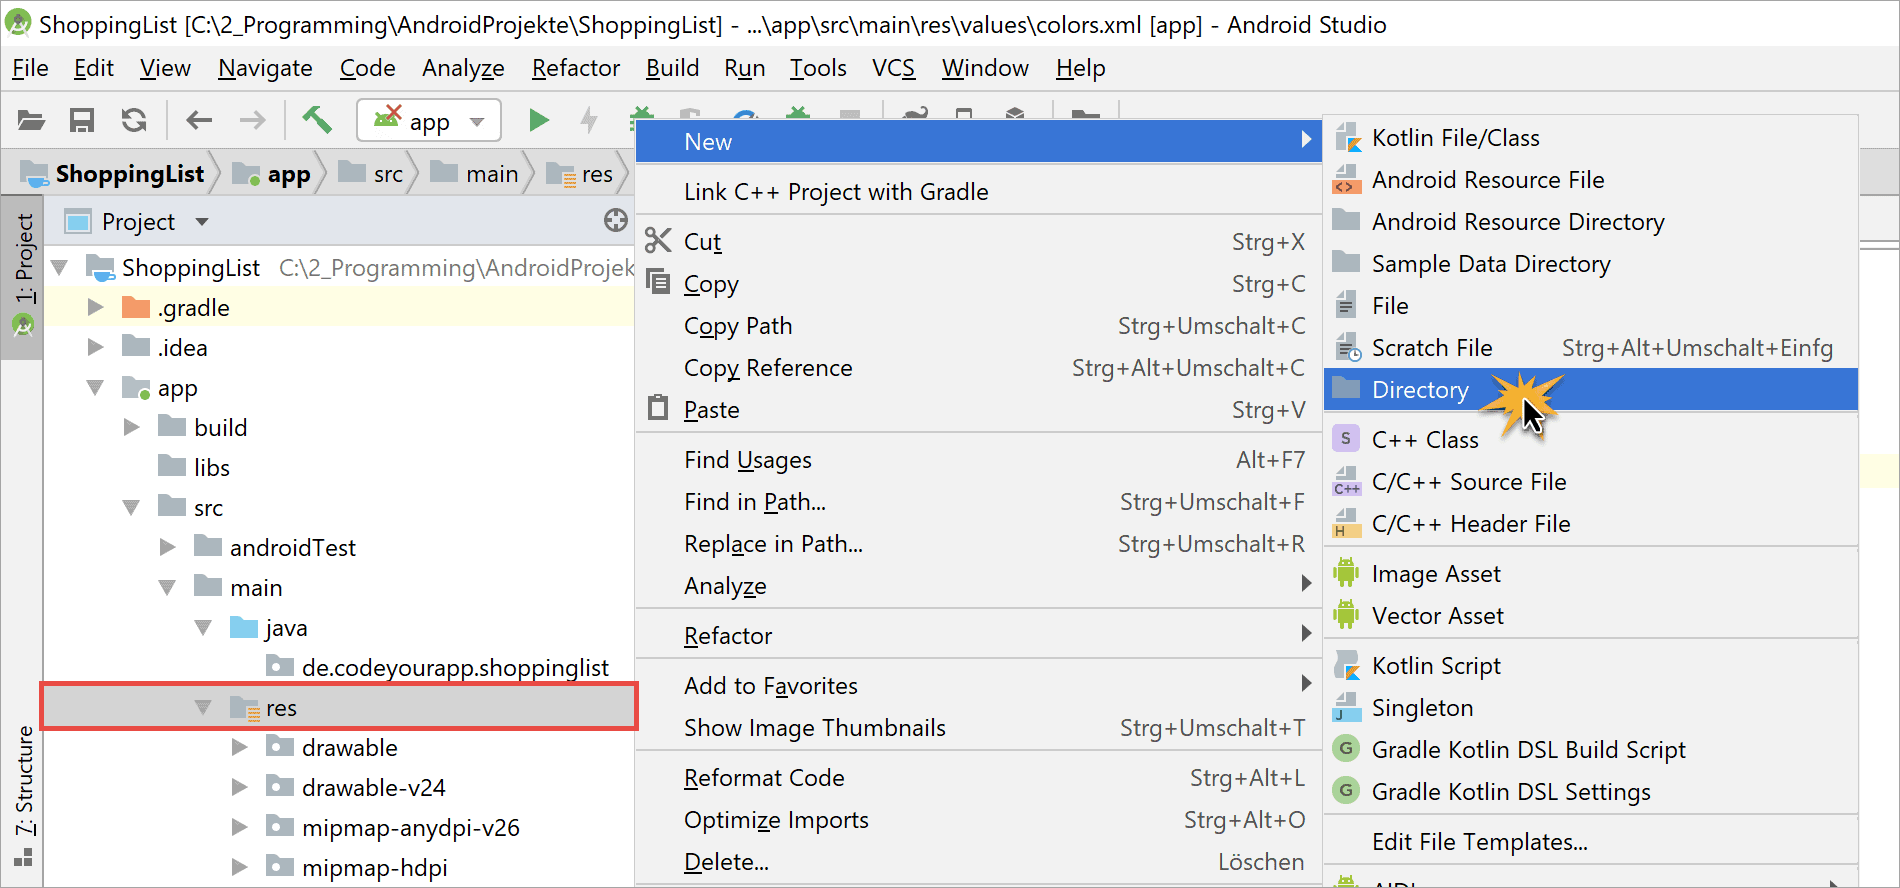Click the Apply Changes lightning icon
1900x888 pixels.
click(589, 121)
